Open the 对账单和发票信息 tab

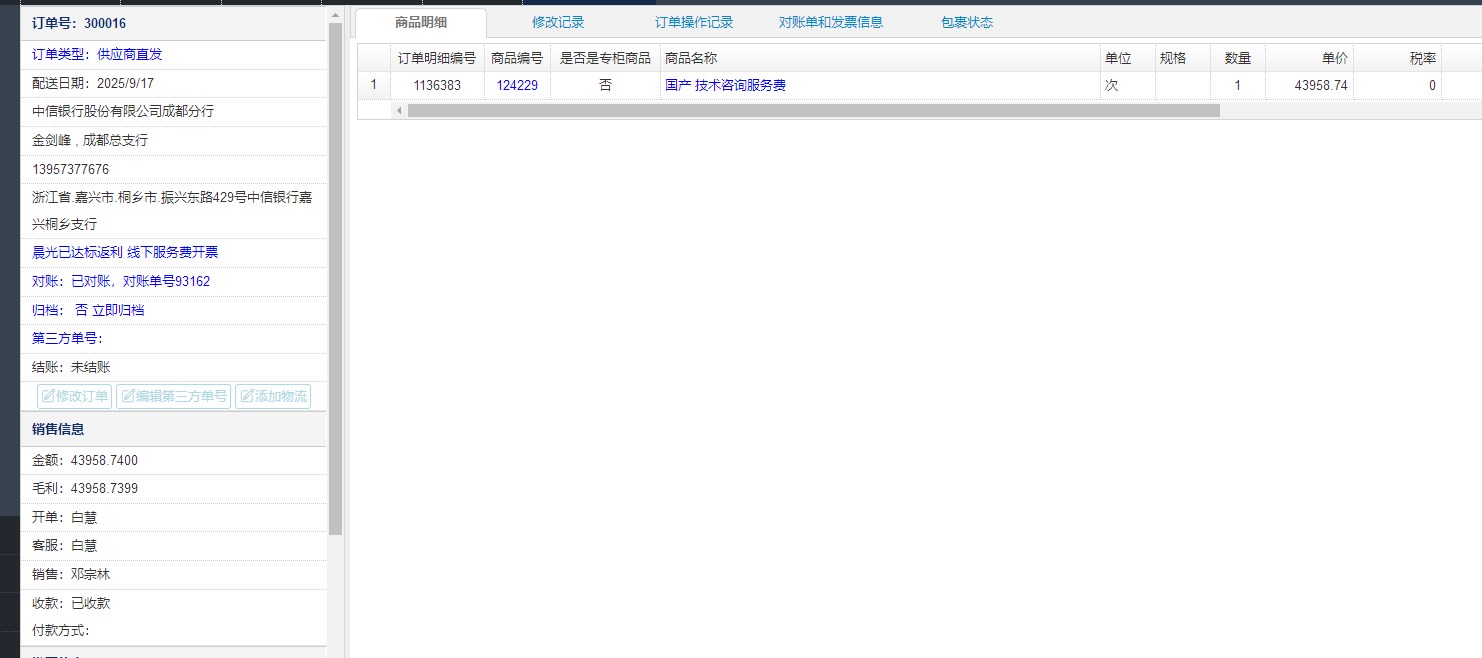tap(831, 22)
